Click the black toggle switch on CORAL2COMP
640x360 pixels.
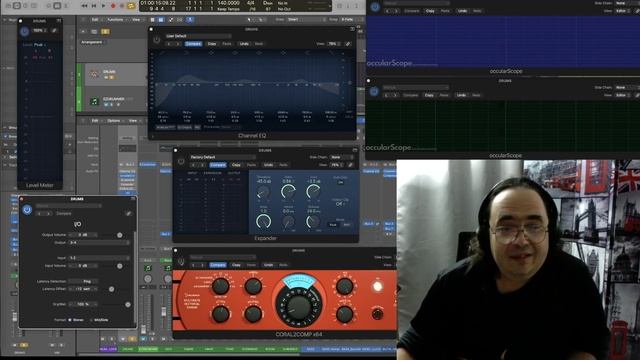pos(378,314)
